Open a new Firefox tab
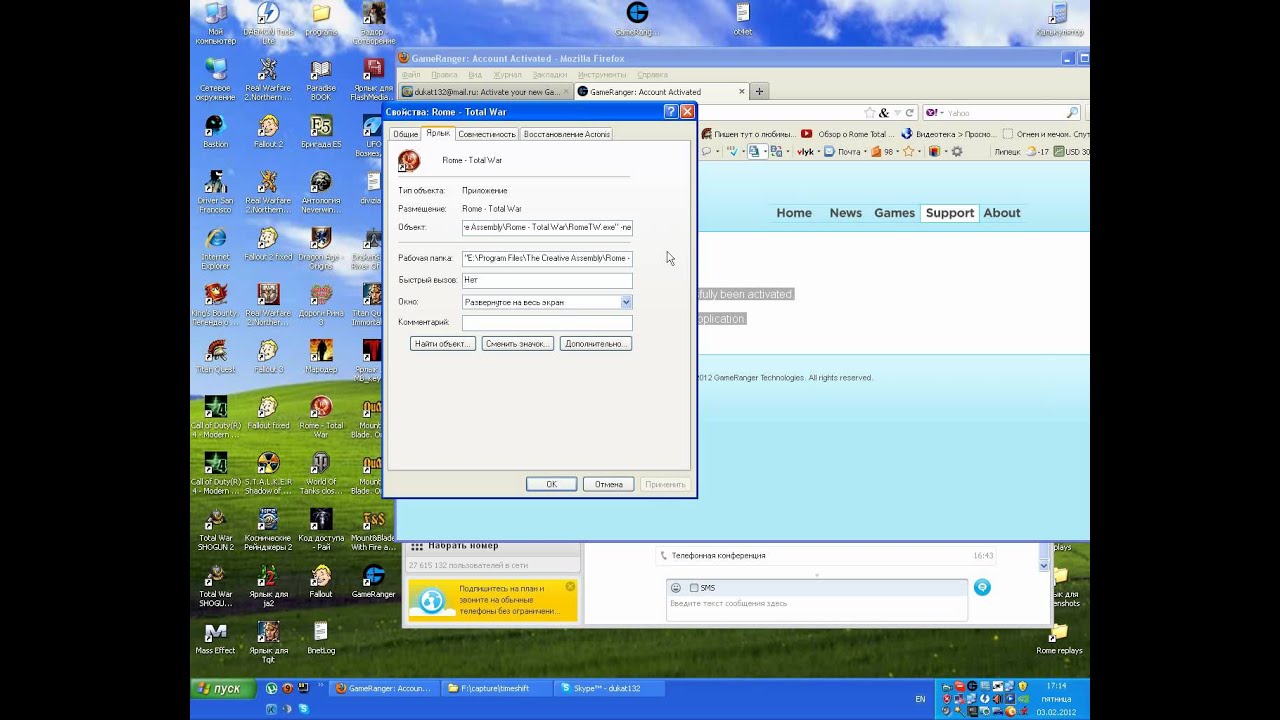Viewport: 1280px width, 720px height. pyautogui.click(x=759, y=92)
